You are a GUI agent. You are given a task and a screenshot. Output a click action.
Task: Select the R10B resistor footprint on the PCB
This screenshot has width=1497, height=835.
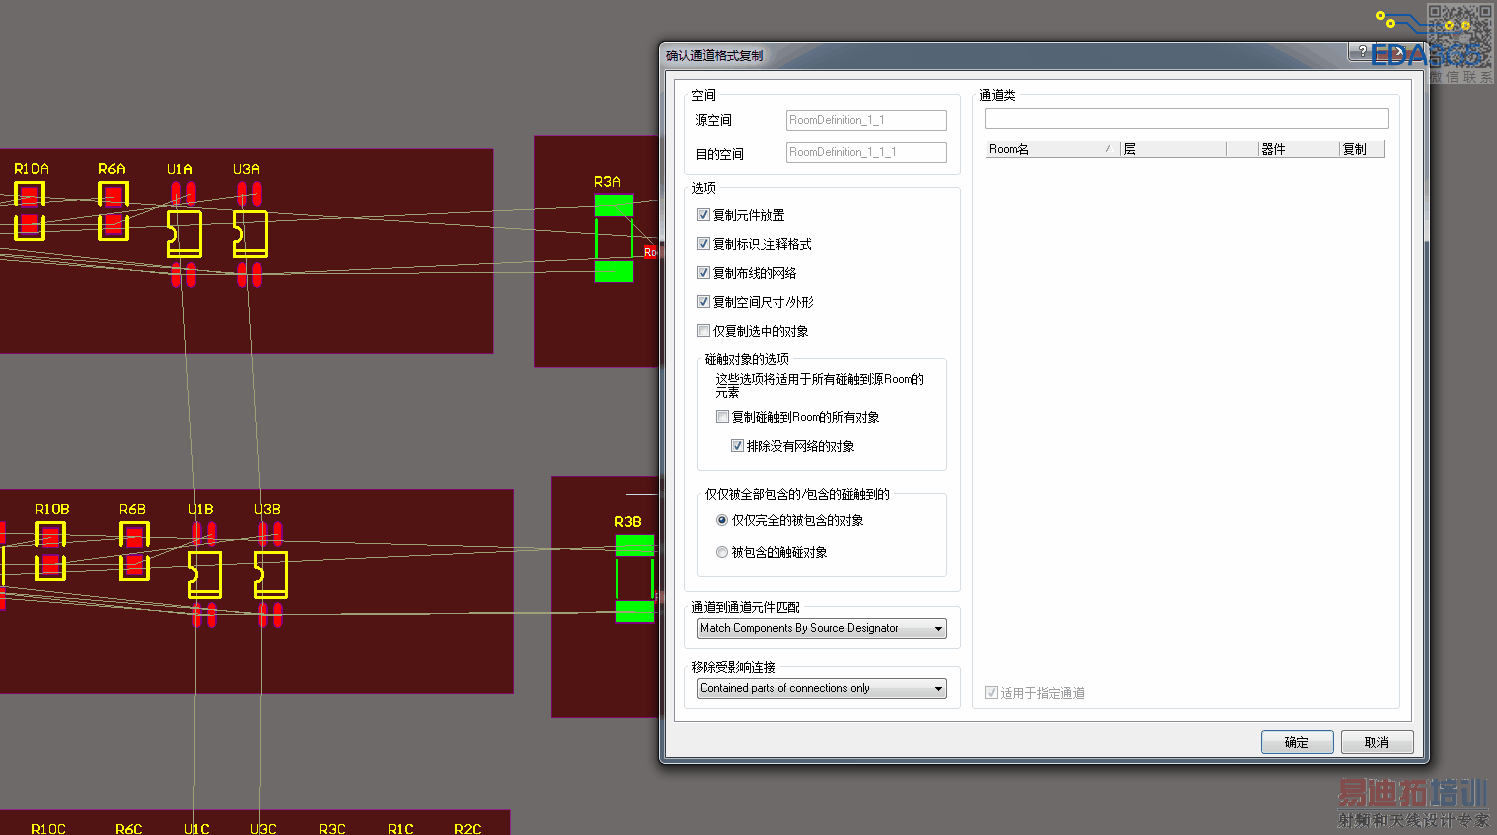click(50, 551)
